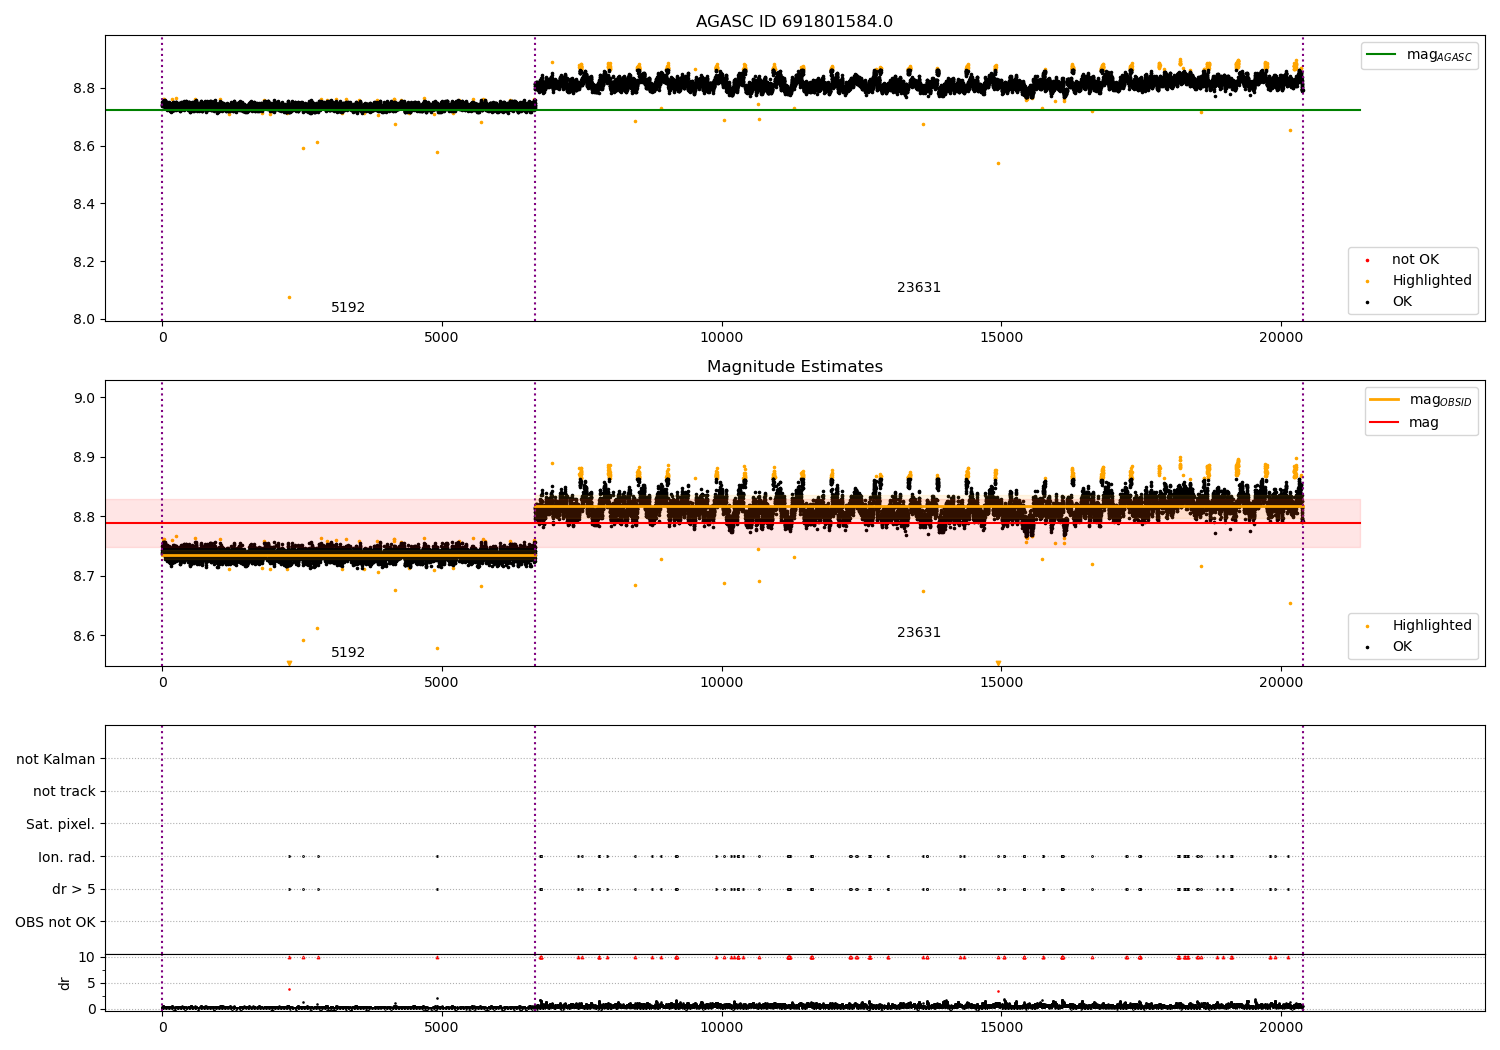1500x1050 pixels.
Task: Select the 'OBS not OK' row label
Action: click(x=55, y=923)
